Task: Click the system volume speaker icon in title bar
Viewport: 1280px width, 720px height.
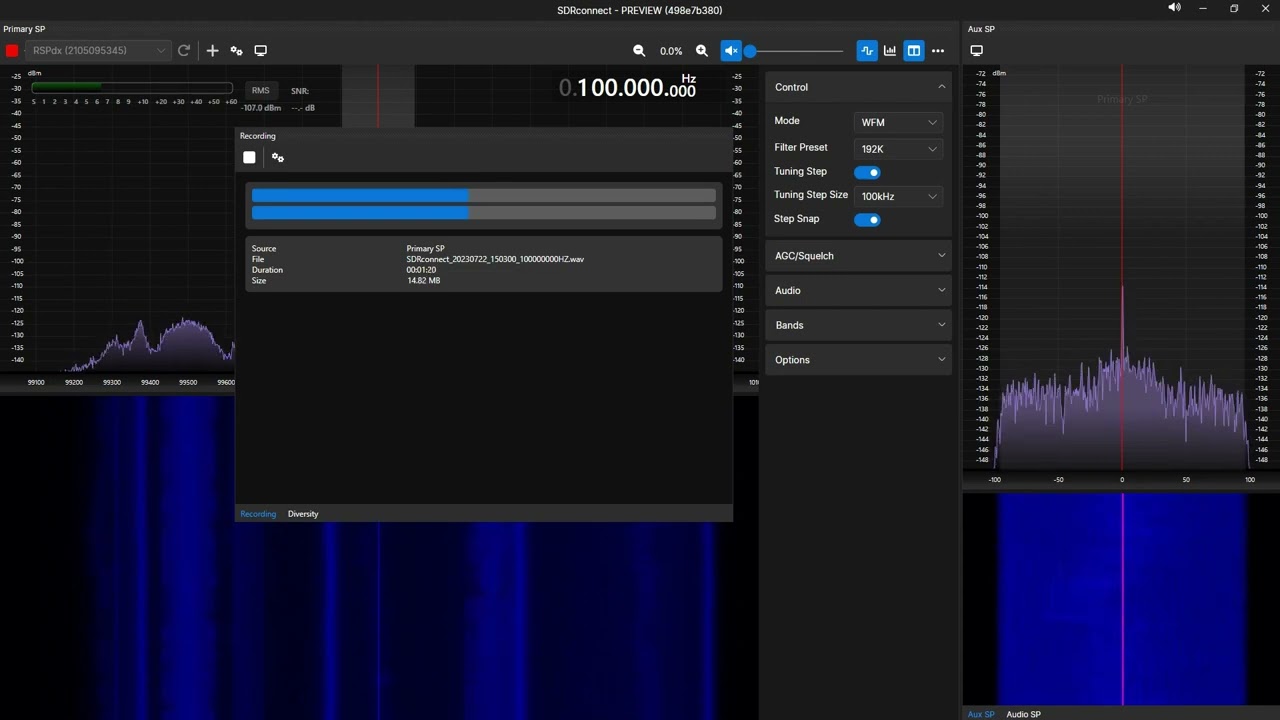Action: pos(1174,8)
